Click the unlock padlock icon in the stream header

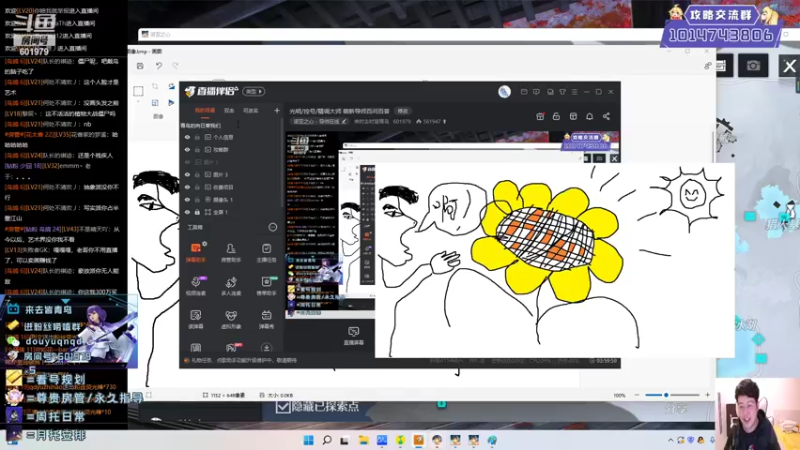click(556, 116)
